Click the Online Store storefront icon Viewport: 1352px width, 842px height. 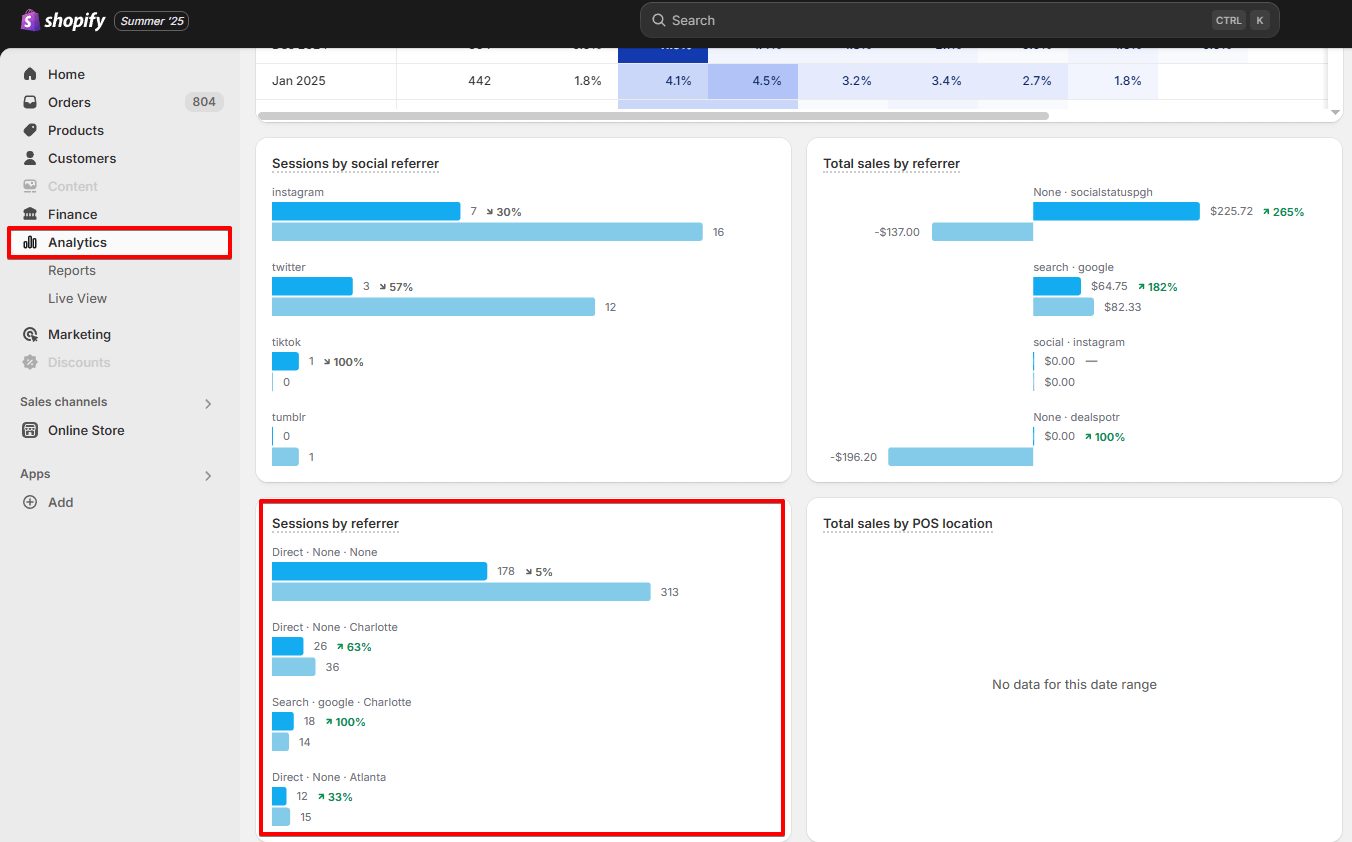30,430
